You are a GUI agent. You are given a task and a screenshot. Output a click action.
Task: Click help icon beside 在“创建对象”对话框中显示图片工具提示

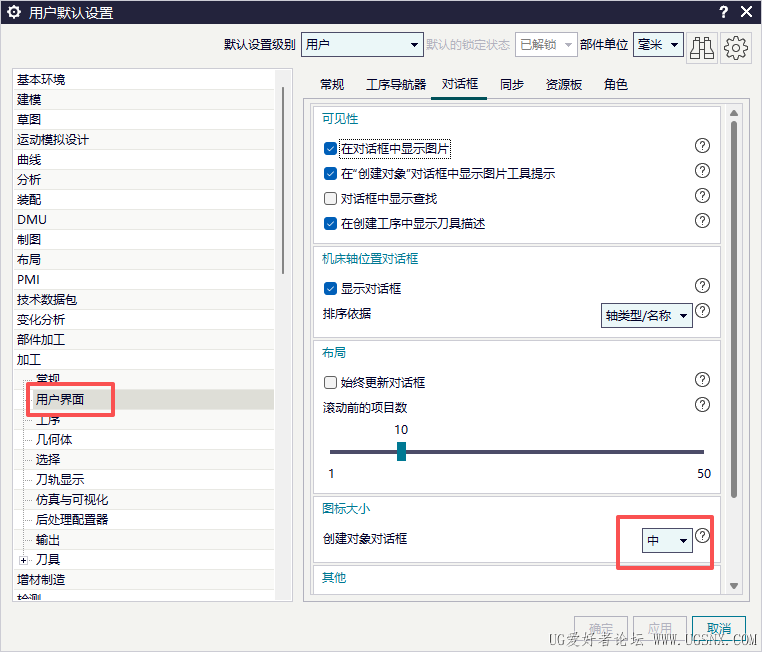(702, 171)
